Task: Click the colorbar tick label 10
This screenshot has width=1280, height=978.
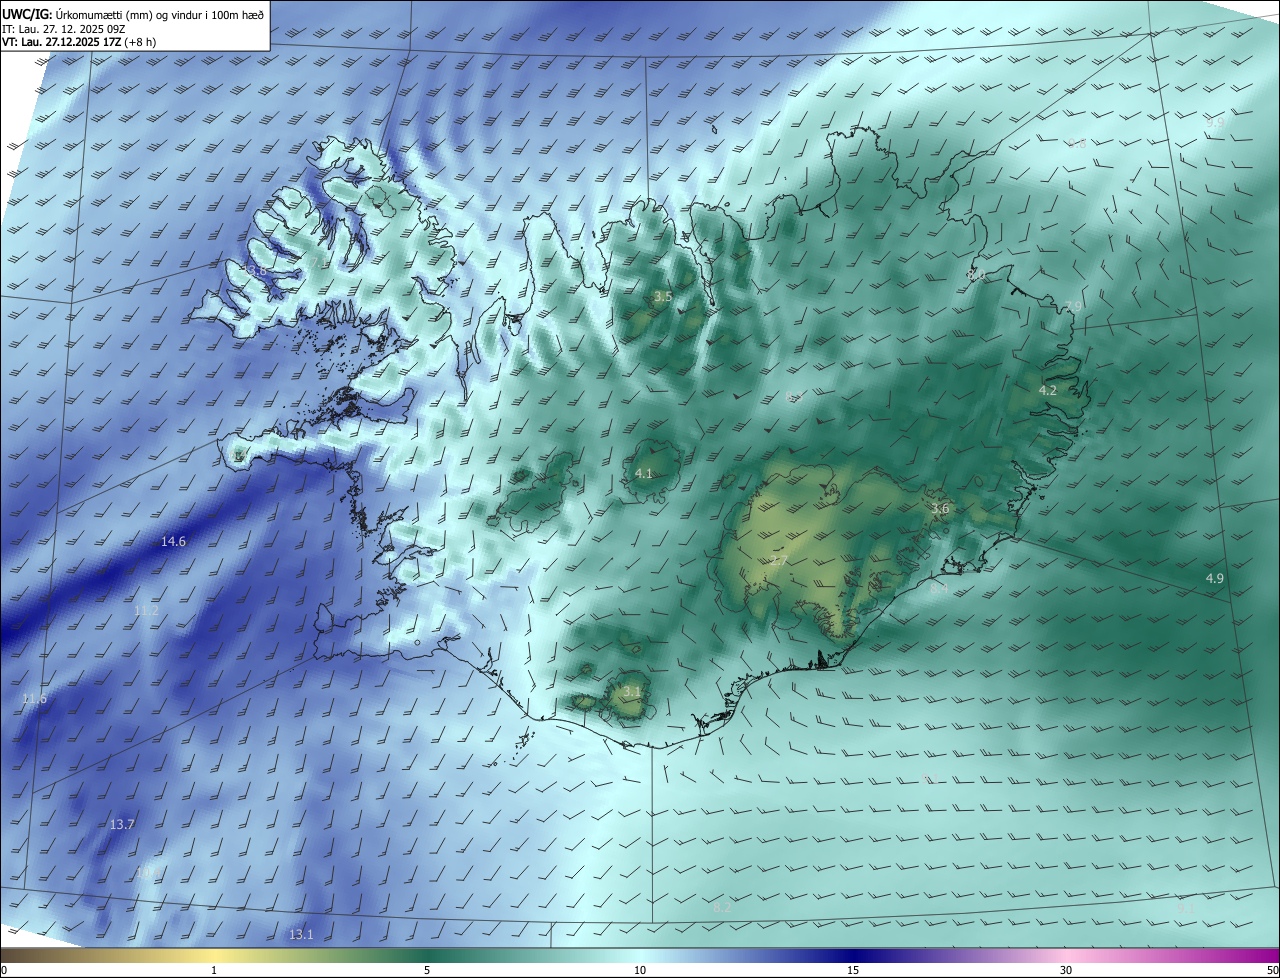Action: point(640,970)
